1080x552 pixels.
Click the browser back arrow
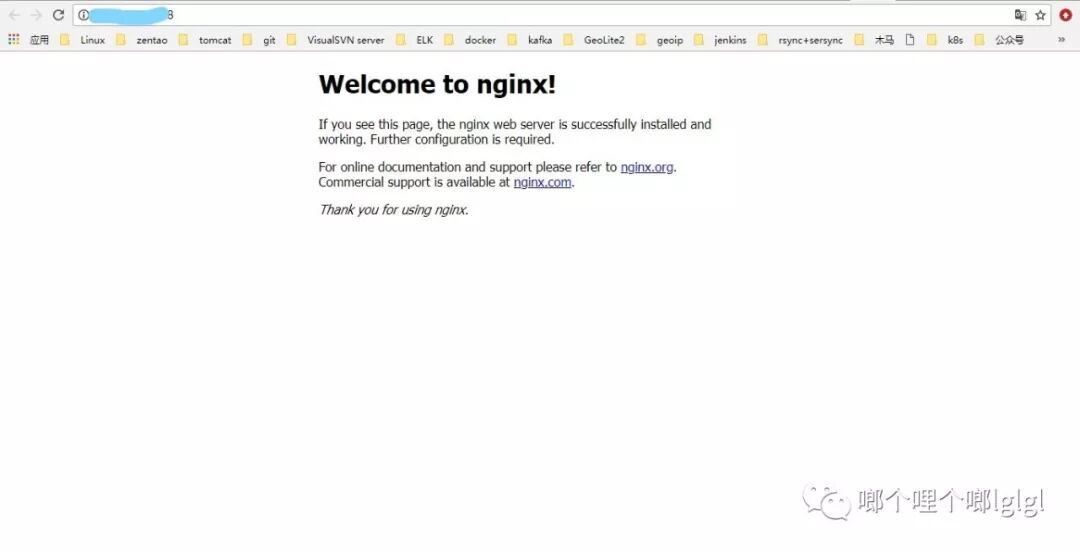point(14,15)
